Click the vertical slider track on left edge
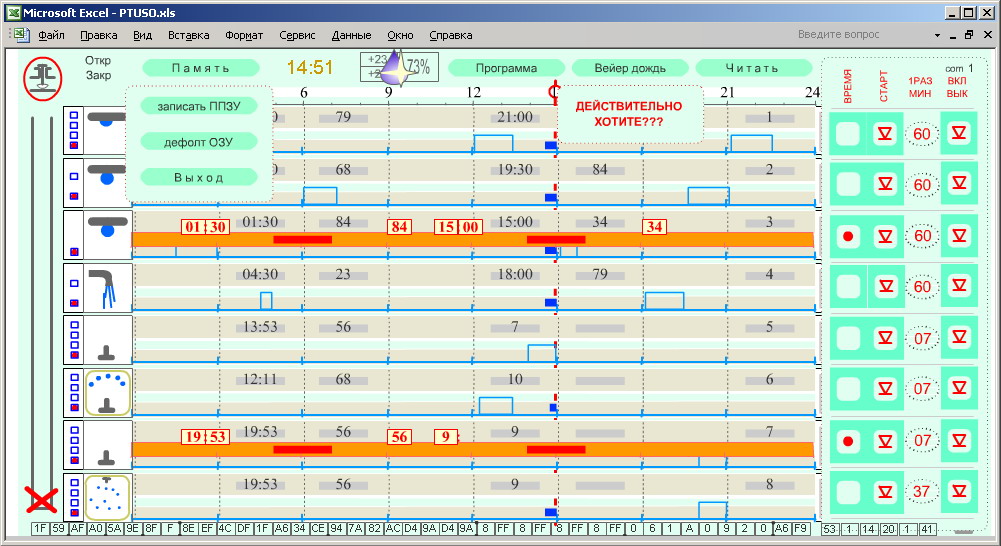The image size is (1001, 546). point(34,300)
